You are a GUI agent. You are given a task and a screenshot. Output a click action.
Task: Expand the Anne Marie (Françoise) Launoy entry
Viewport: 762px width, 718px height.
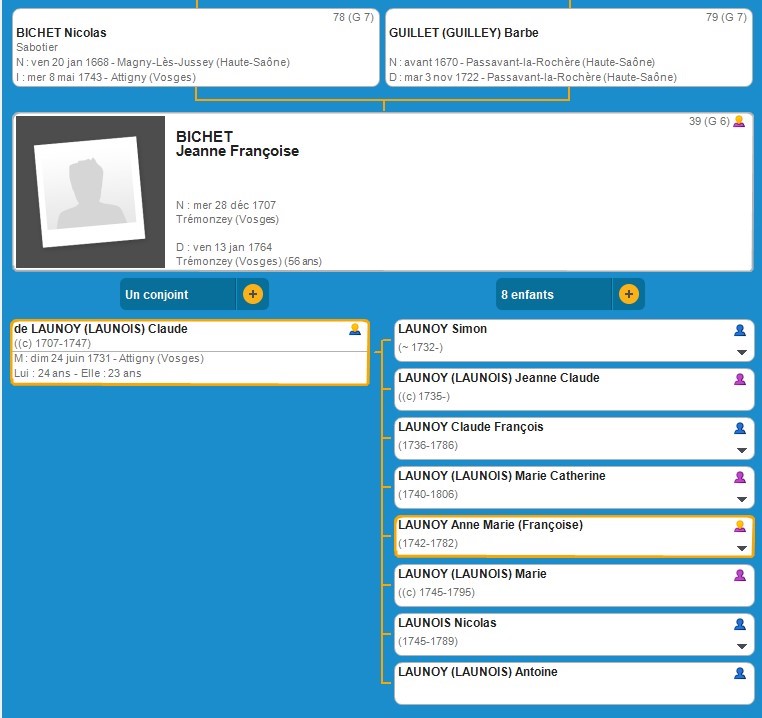(x=741, y=548)
